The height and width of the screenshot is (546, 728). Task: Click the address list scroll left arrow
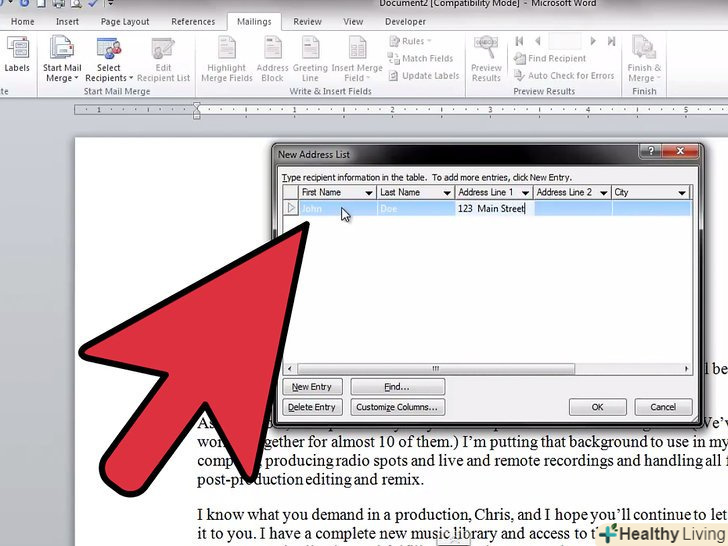tap(290, 369)
